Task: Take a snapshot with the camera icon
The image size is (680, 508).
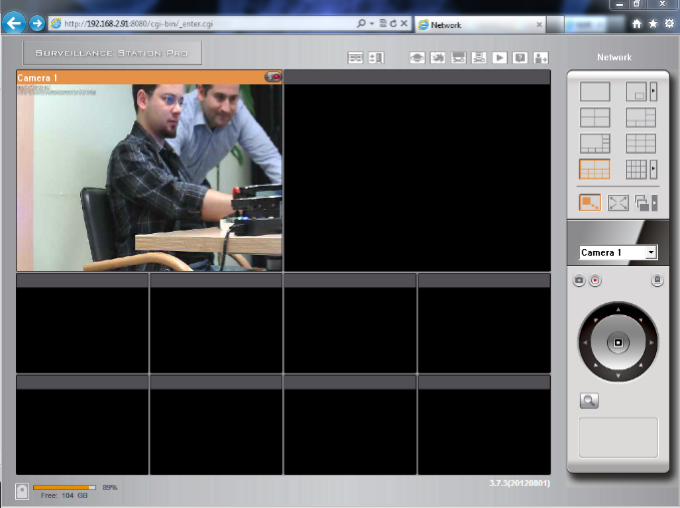Action: 579,281
